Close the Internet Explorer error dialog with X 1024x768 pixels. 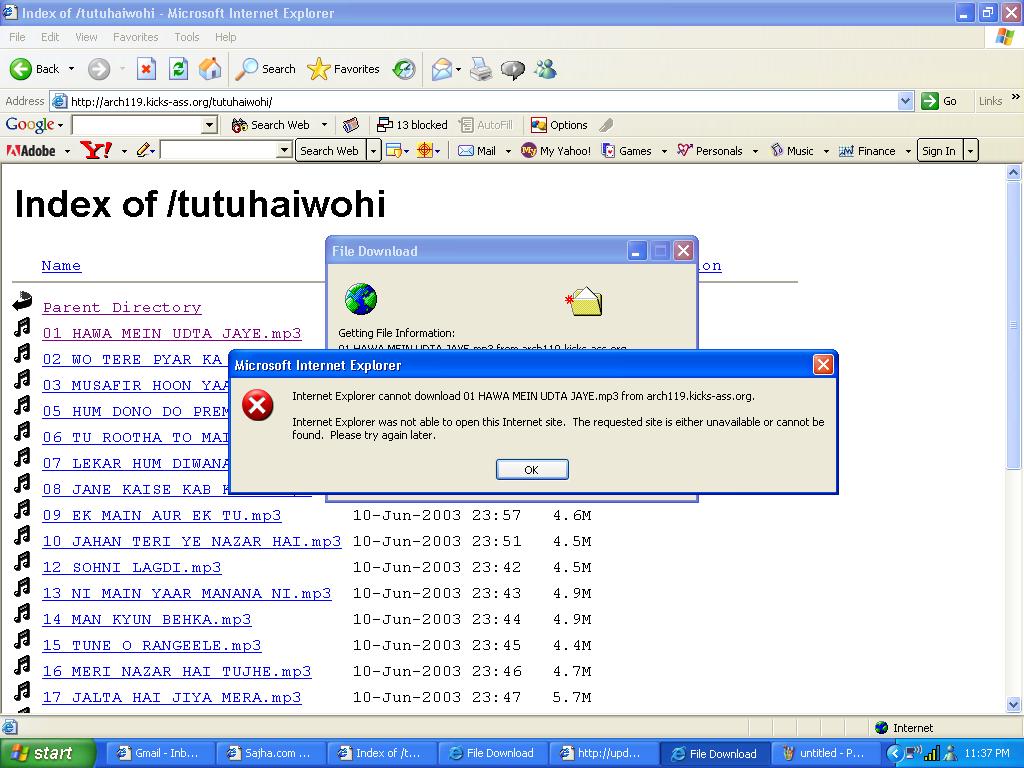click(823, 365)
